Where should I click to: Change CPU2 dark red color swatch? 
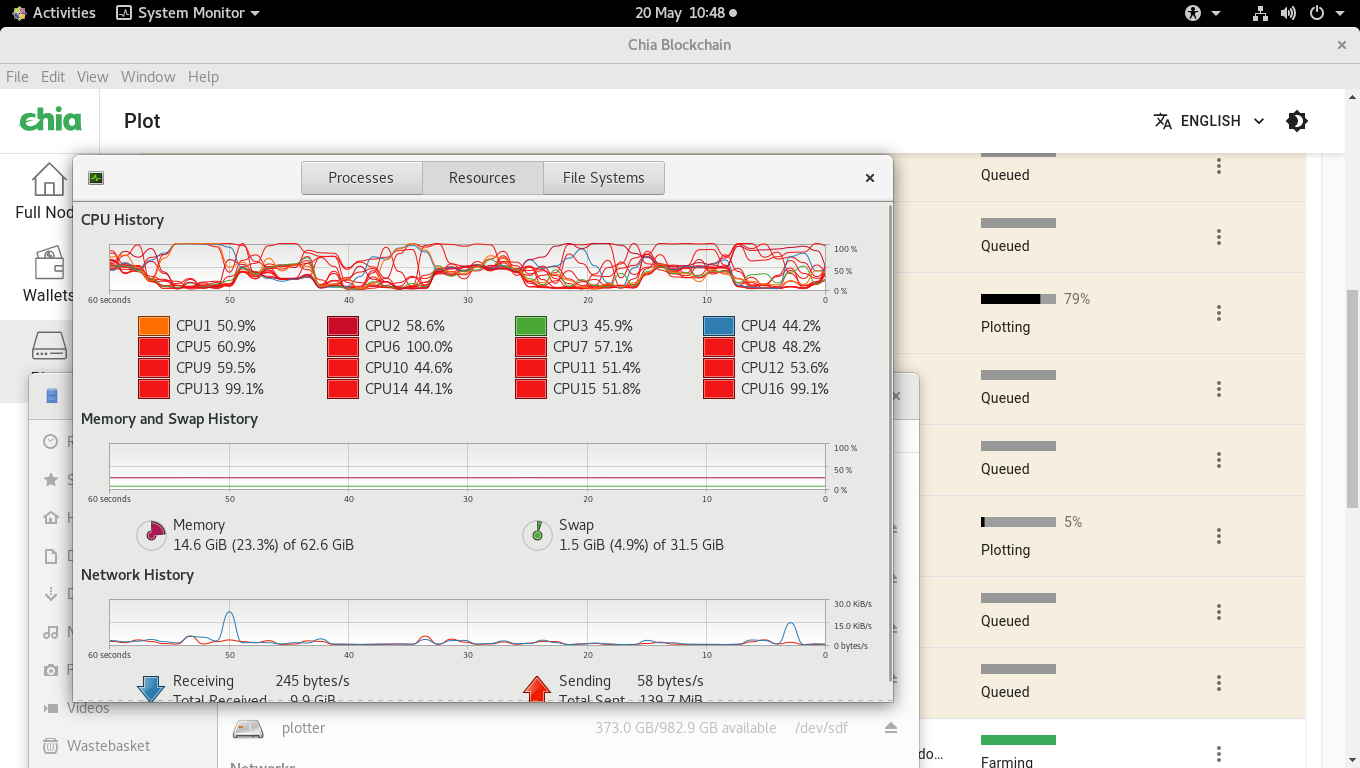pos(343,326)
